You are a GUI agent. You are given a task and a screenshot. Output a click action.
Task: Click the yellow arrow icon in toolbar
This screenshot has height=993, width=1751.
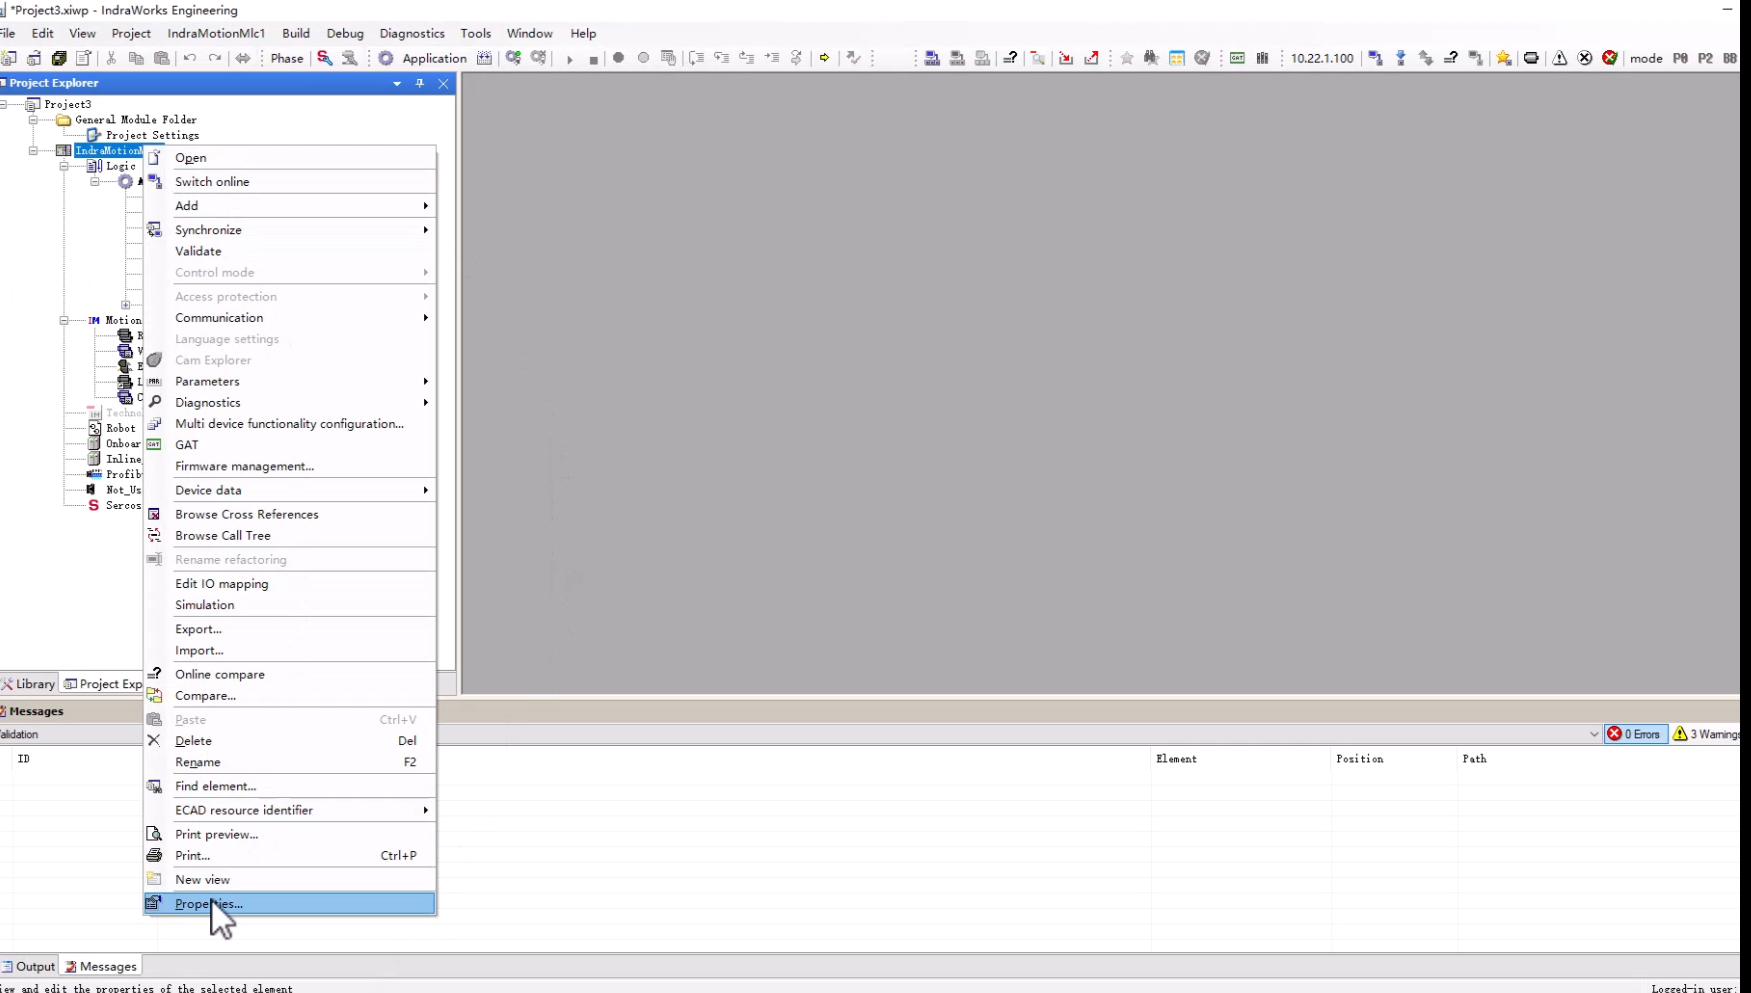[x=824, y=58]
